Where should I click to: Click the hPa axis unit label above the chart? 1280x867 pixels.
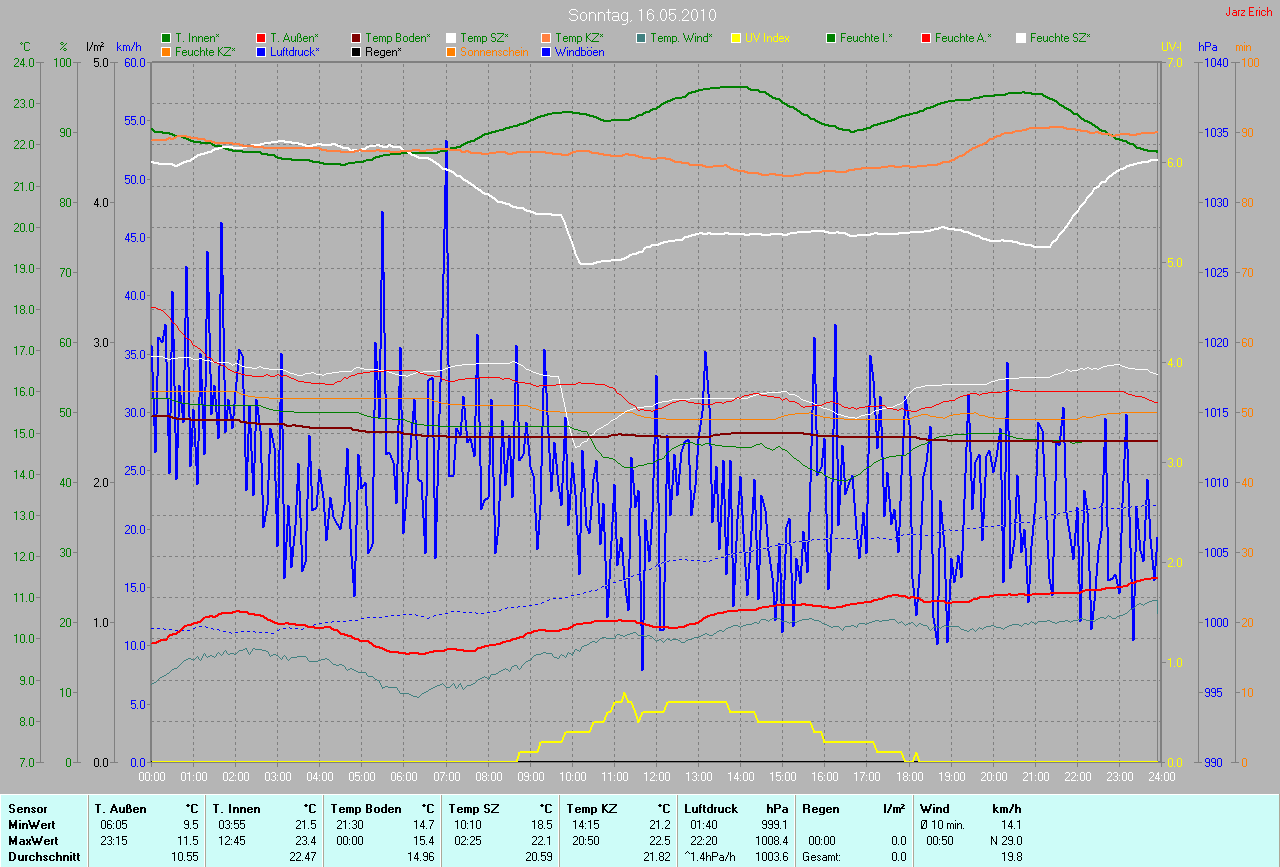tap(1209, 47)
